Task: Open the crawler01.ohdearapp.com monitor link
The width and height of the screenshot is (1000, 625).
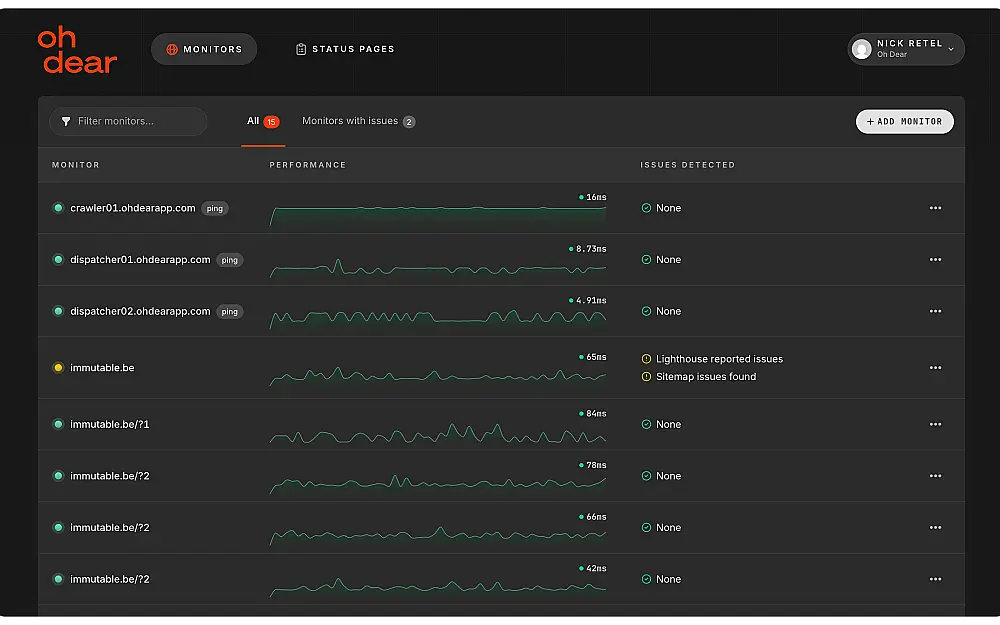Action: pyautogui.click(x=133, y=208)
